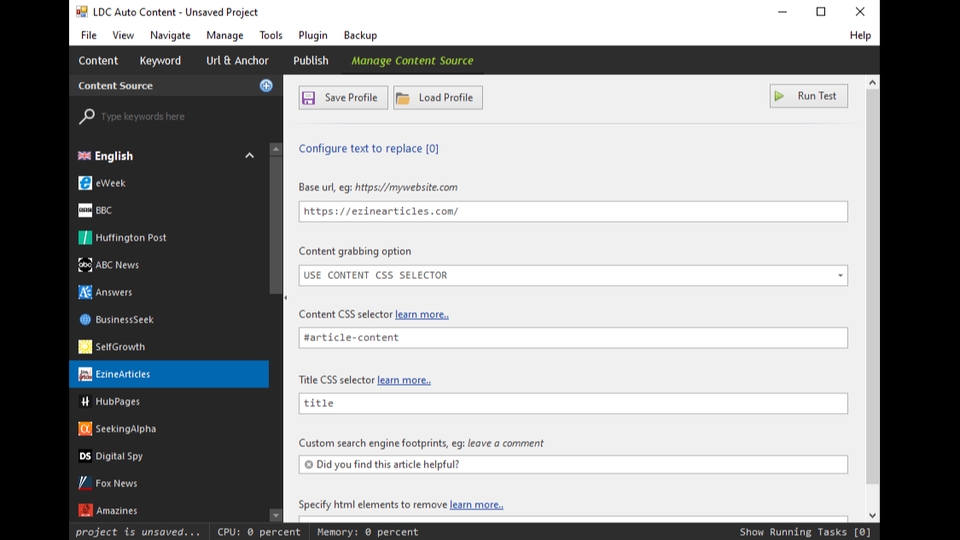
Task: Open the Navigate menu
Action: point(170,36)
